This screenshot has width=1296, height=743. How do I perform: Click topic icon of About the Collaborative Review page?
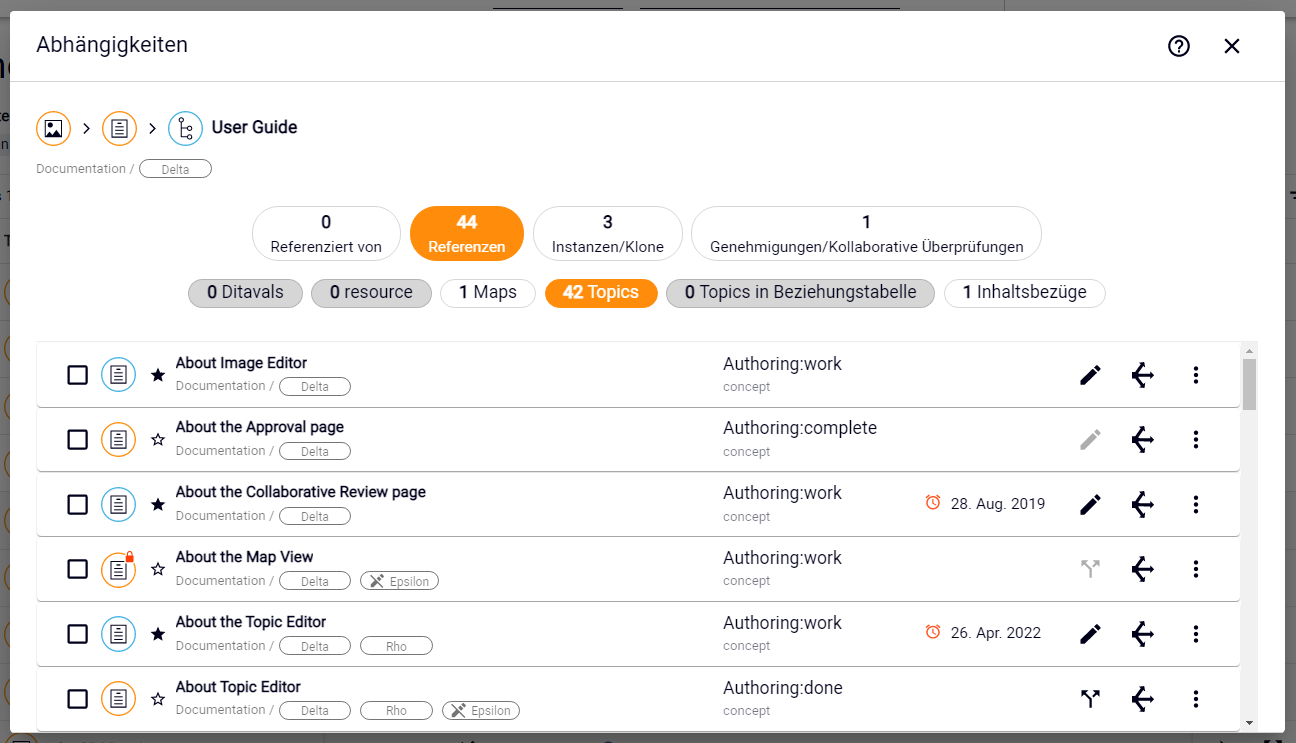click(x=118, y=505)
